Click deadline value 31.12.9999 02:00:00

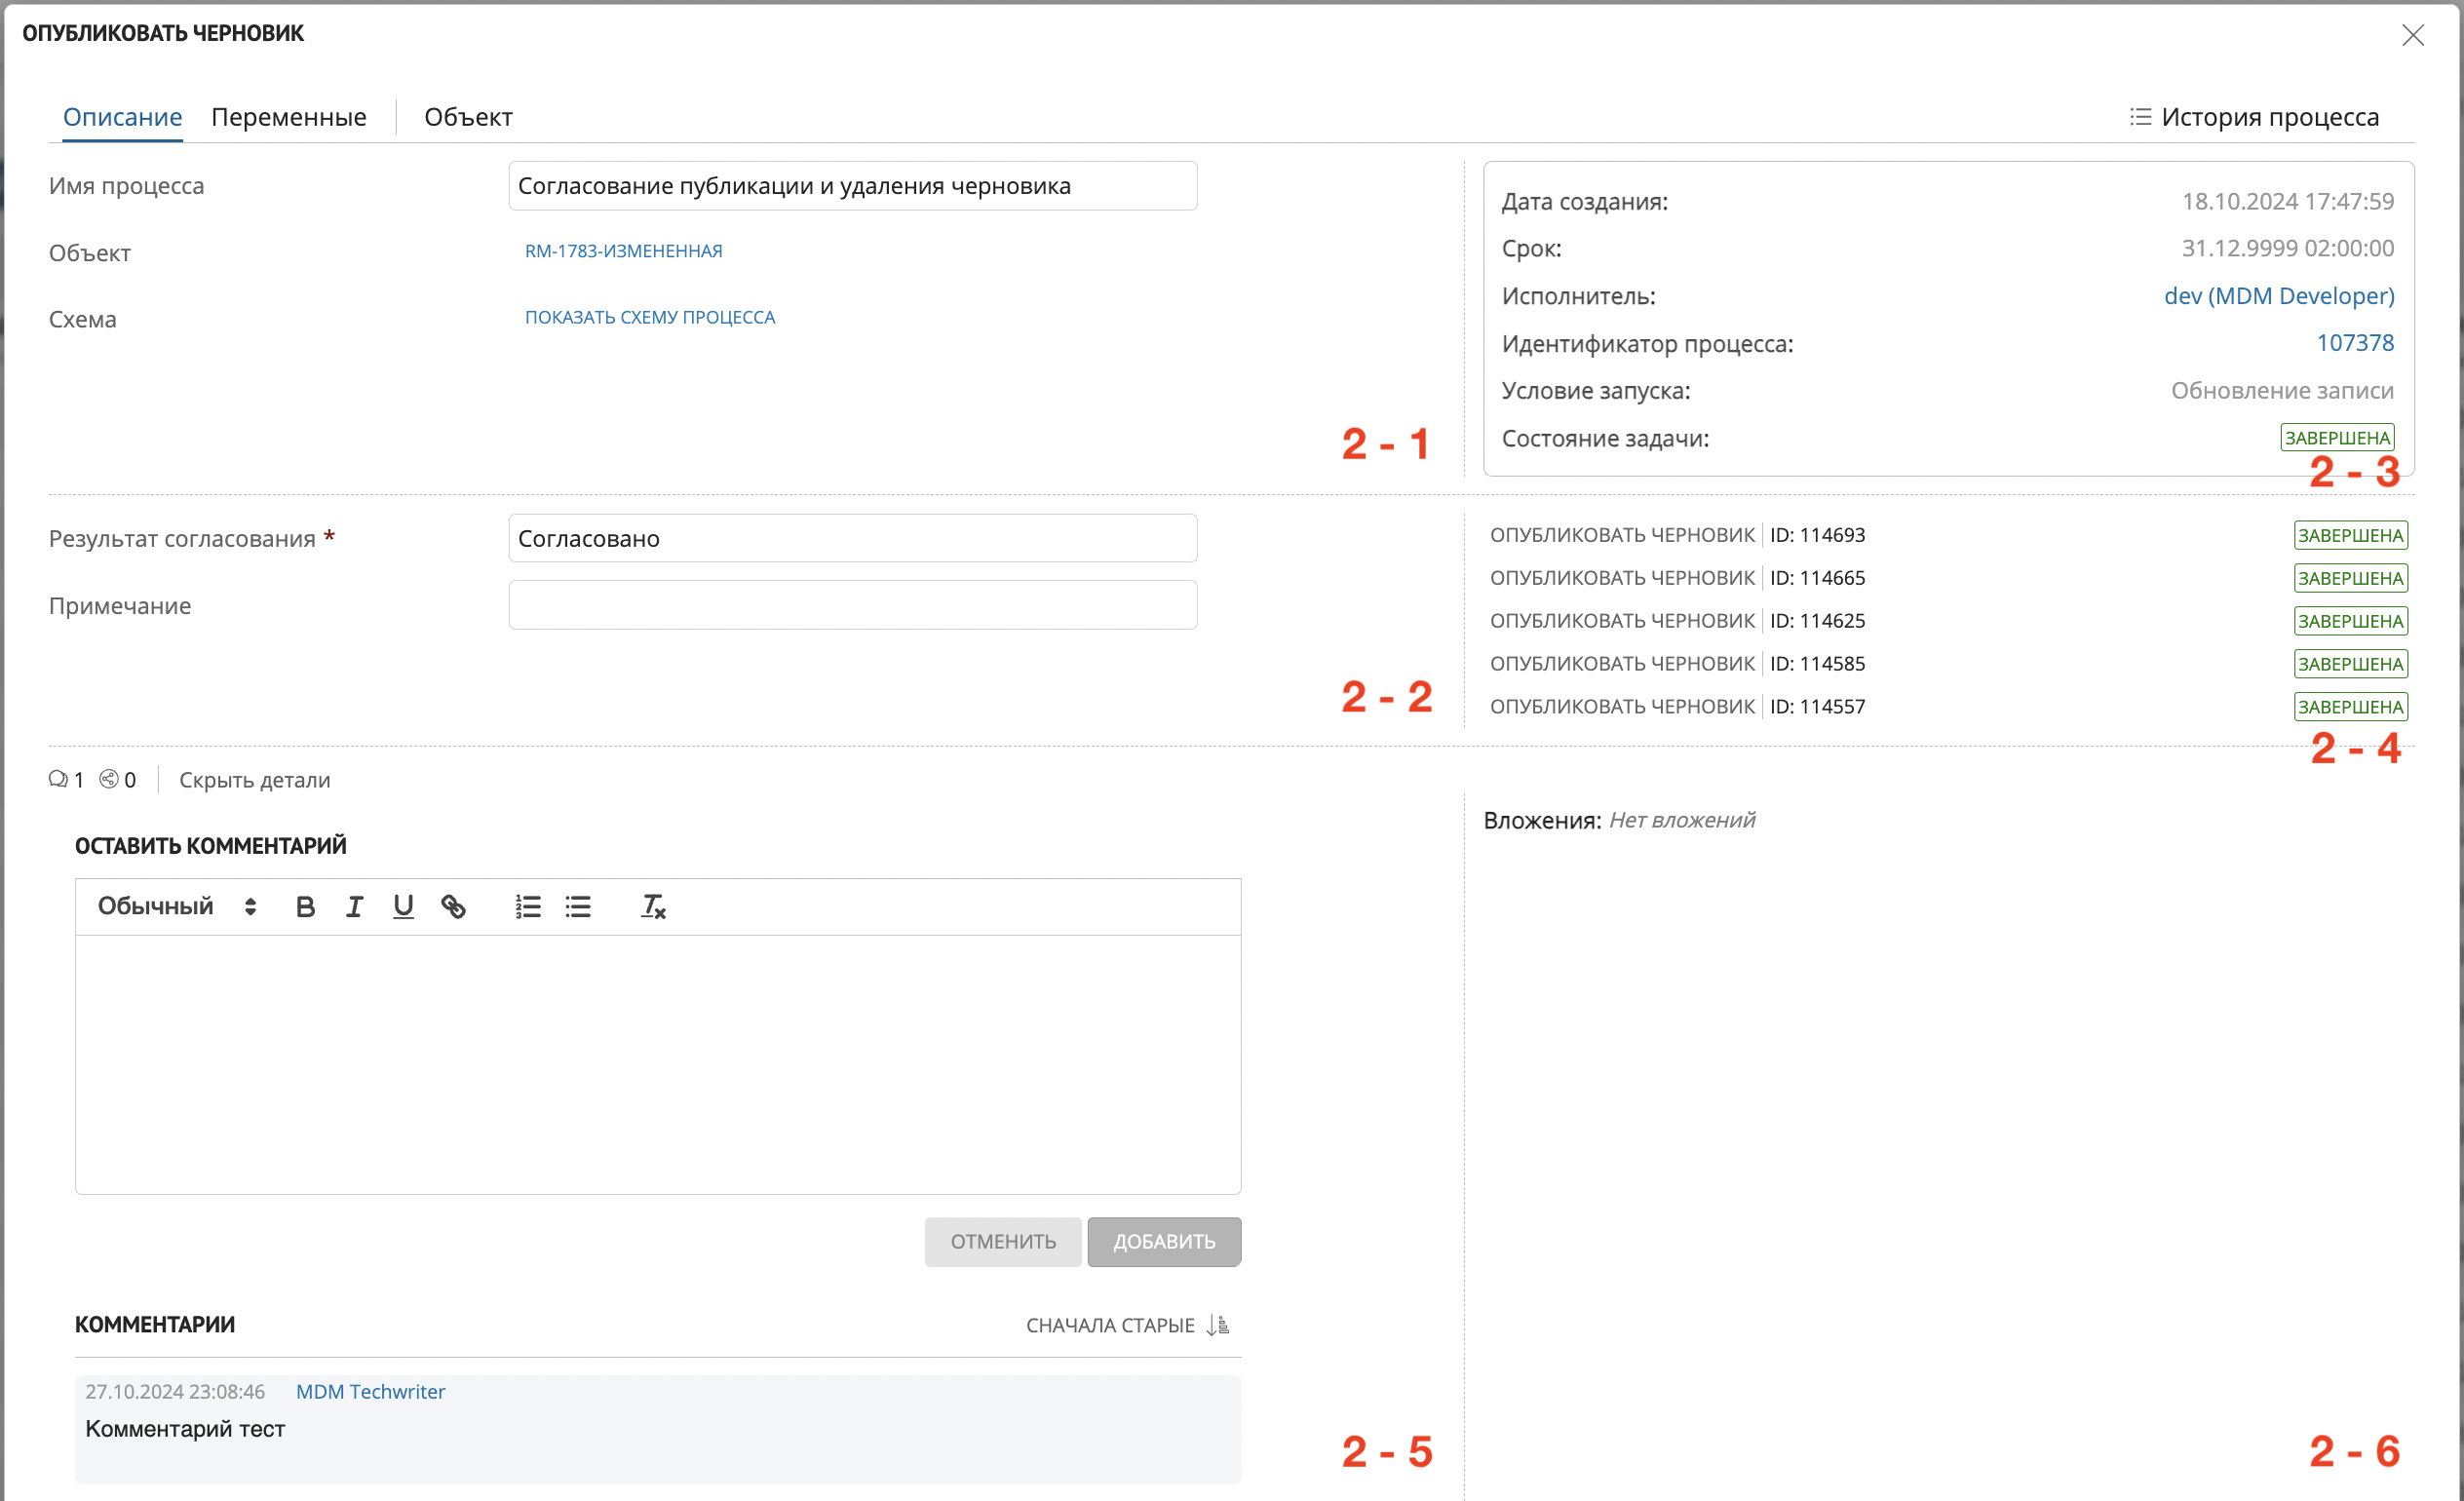2288,248
